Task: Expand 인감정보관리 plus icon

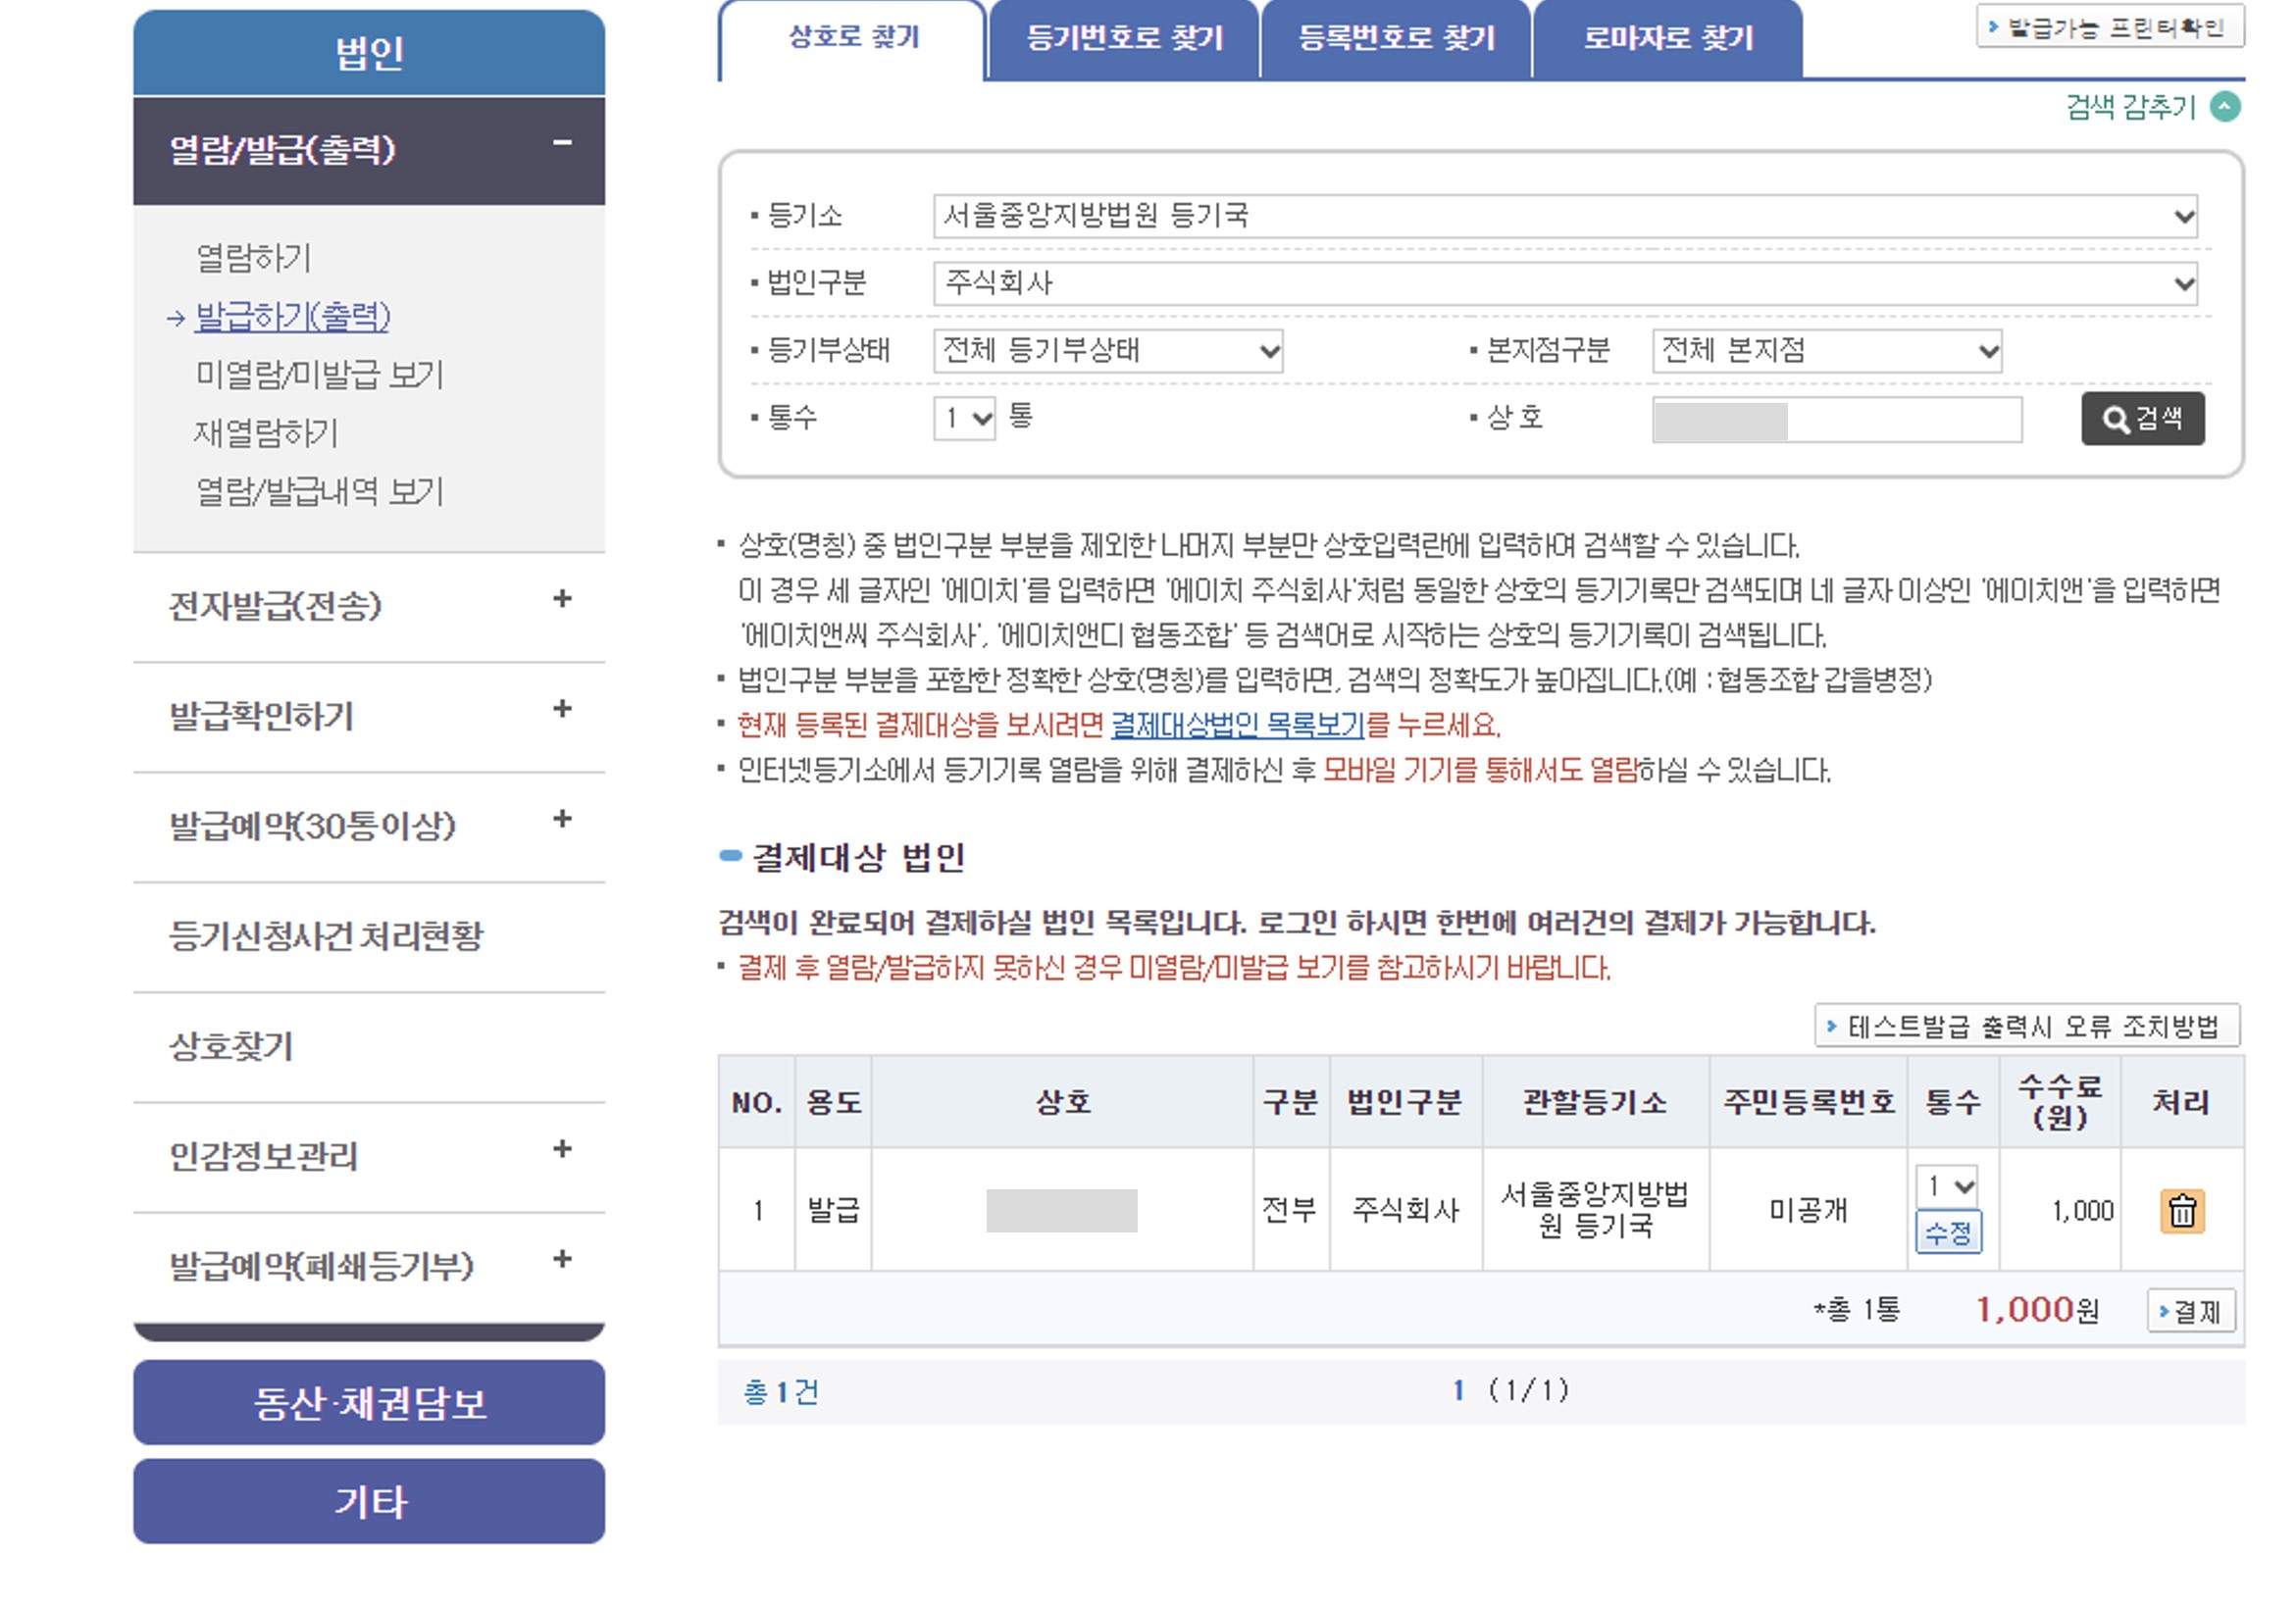Action: coord(562,1149)
